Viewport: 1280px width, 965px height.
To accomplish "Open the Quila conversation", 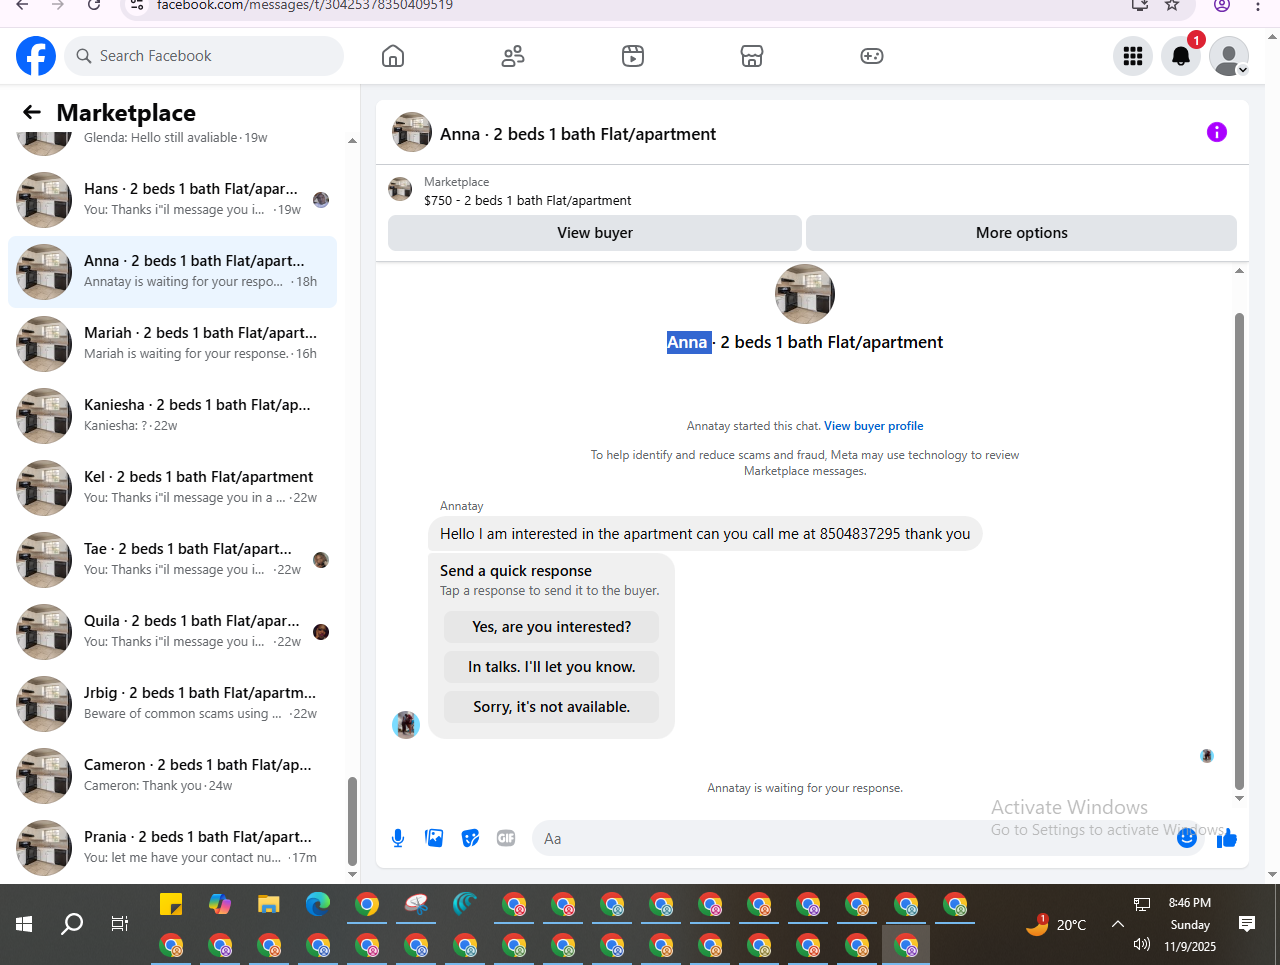I will pyautogui.click(x=172, y=632).
